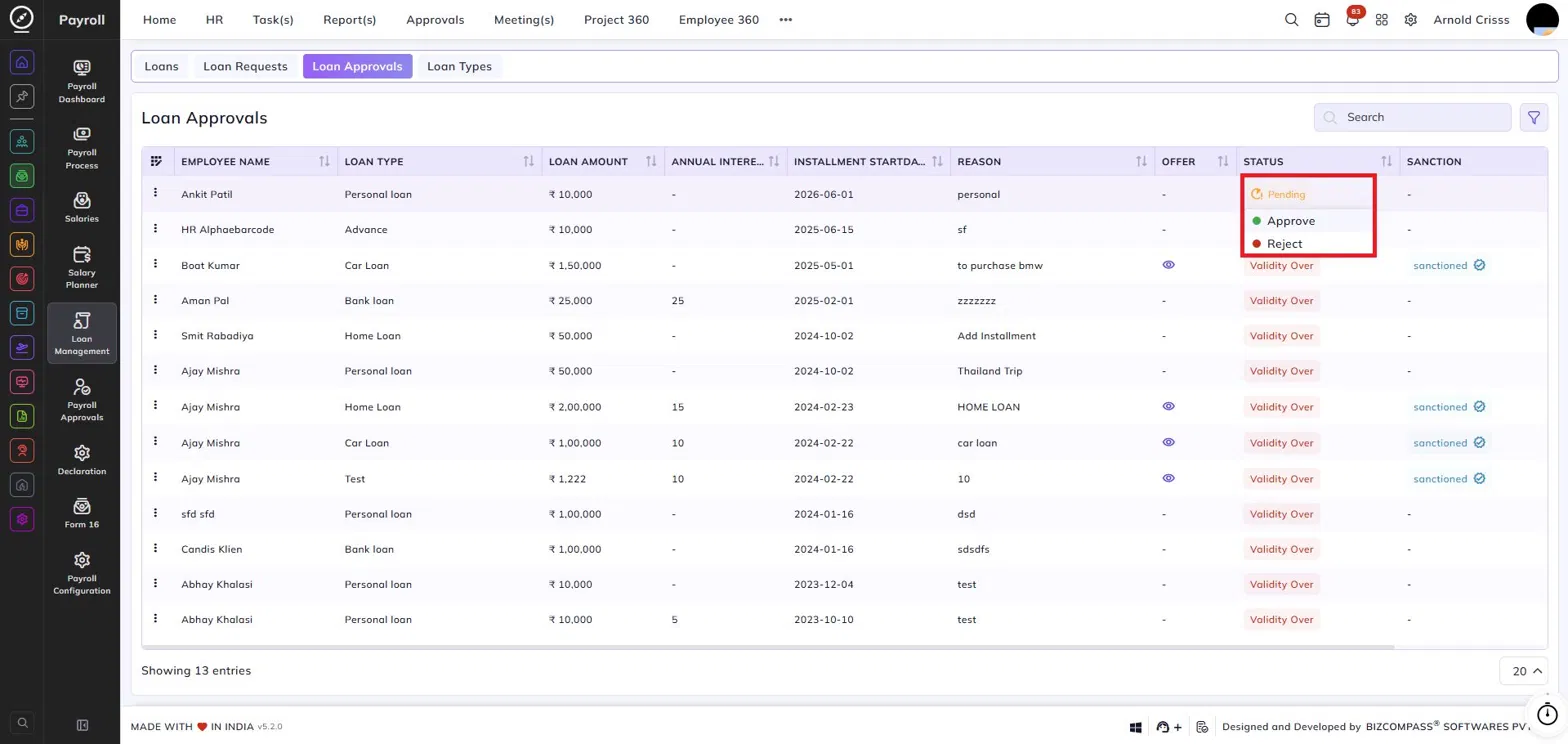Sort by Offer column arrows

tap(1223, 162)
